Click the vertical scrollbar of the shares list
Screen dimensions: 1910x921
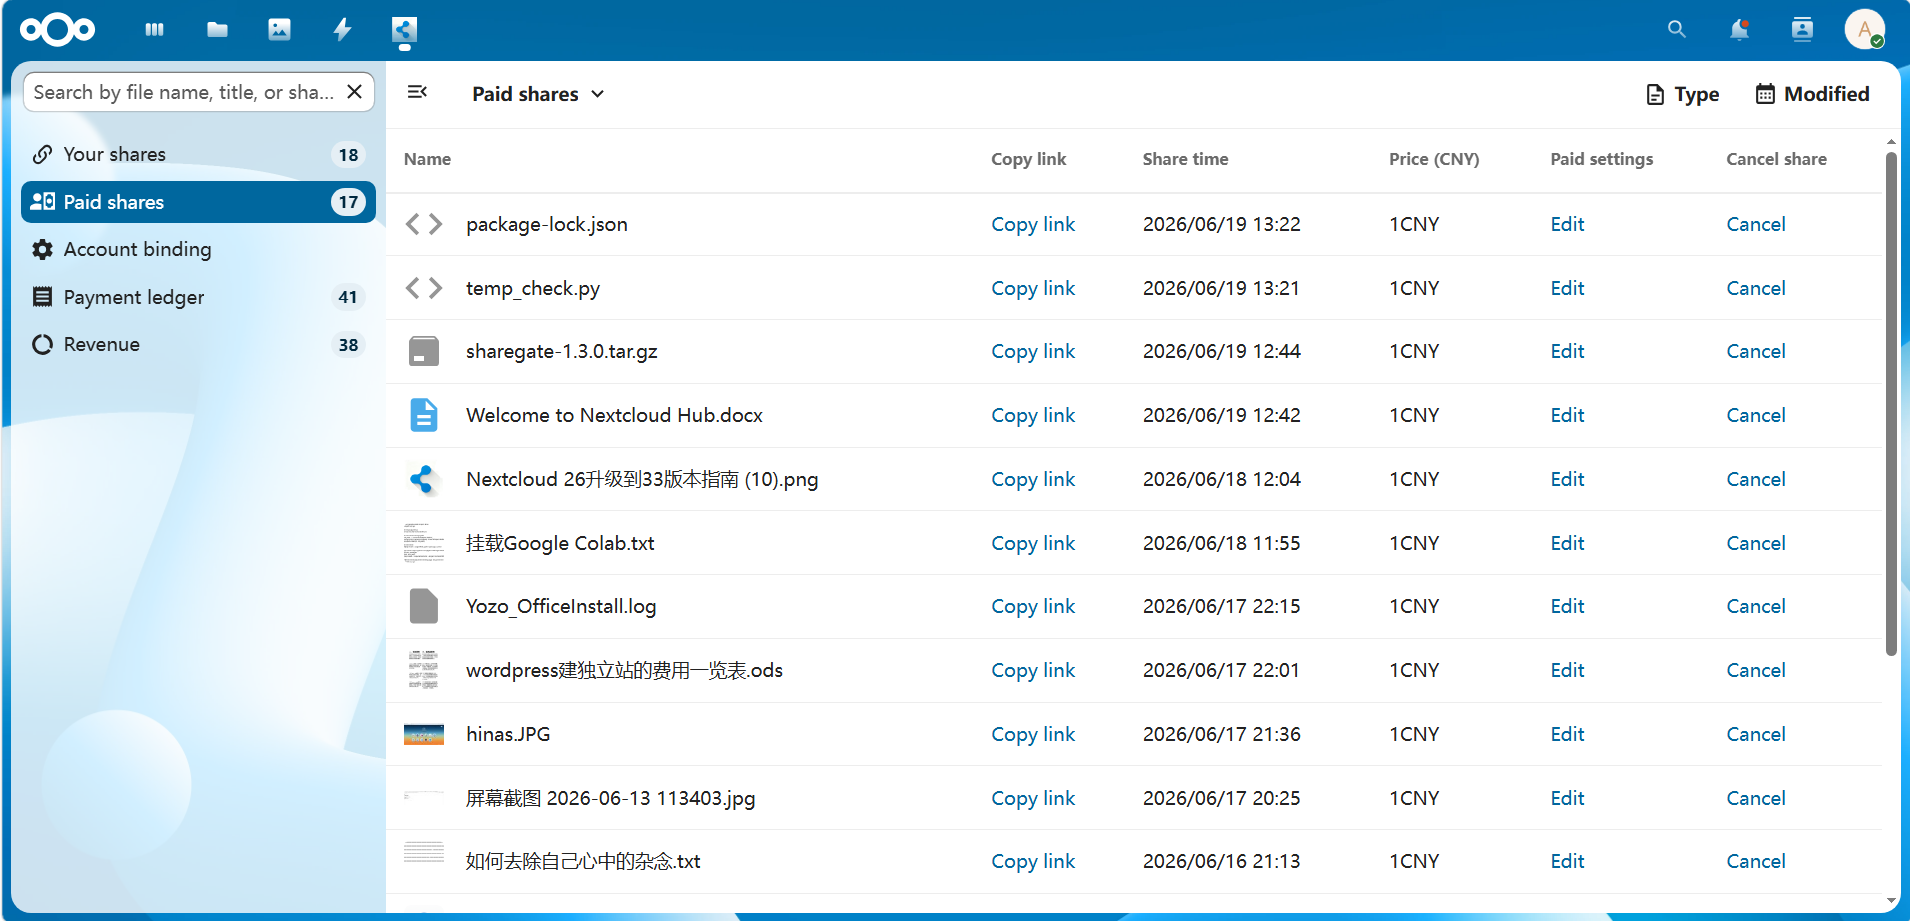point(1891,403)
